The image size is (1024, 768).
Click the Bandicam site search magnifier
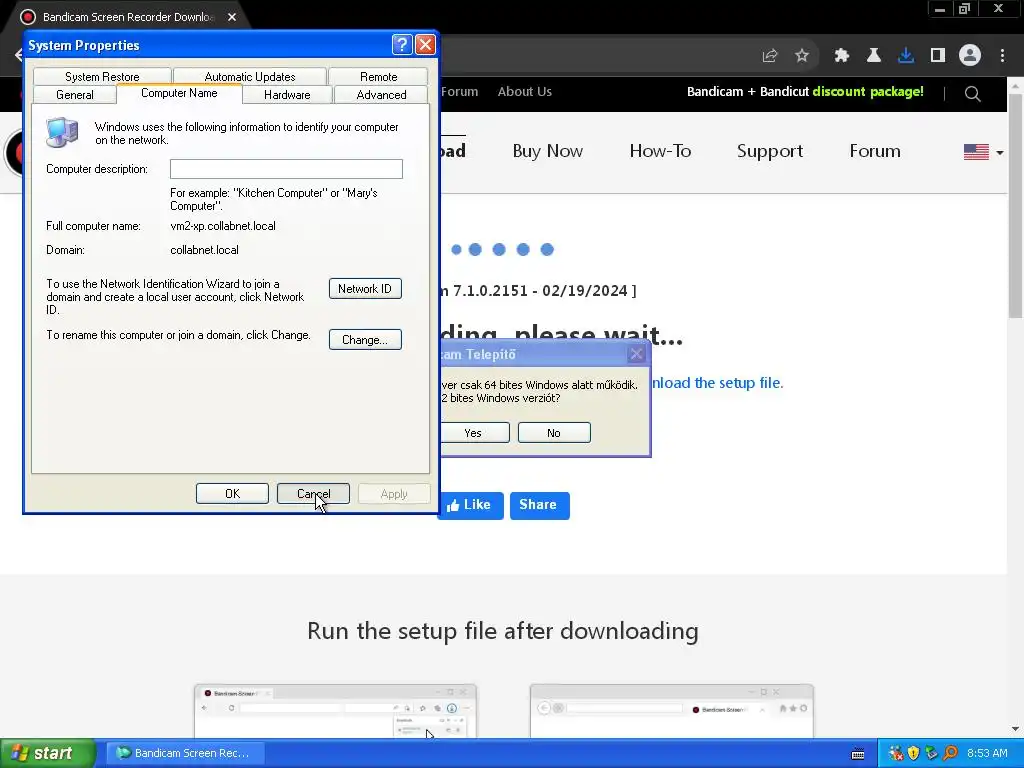(x=972, y=94)
